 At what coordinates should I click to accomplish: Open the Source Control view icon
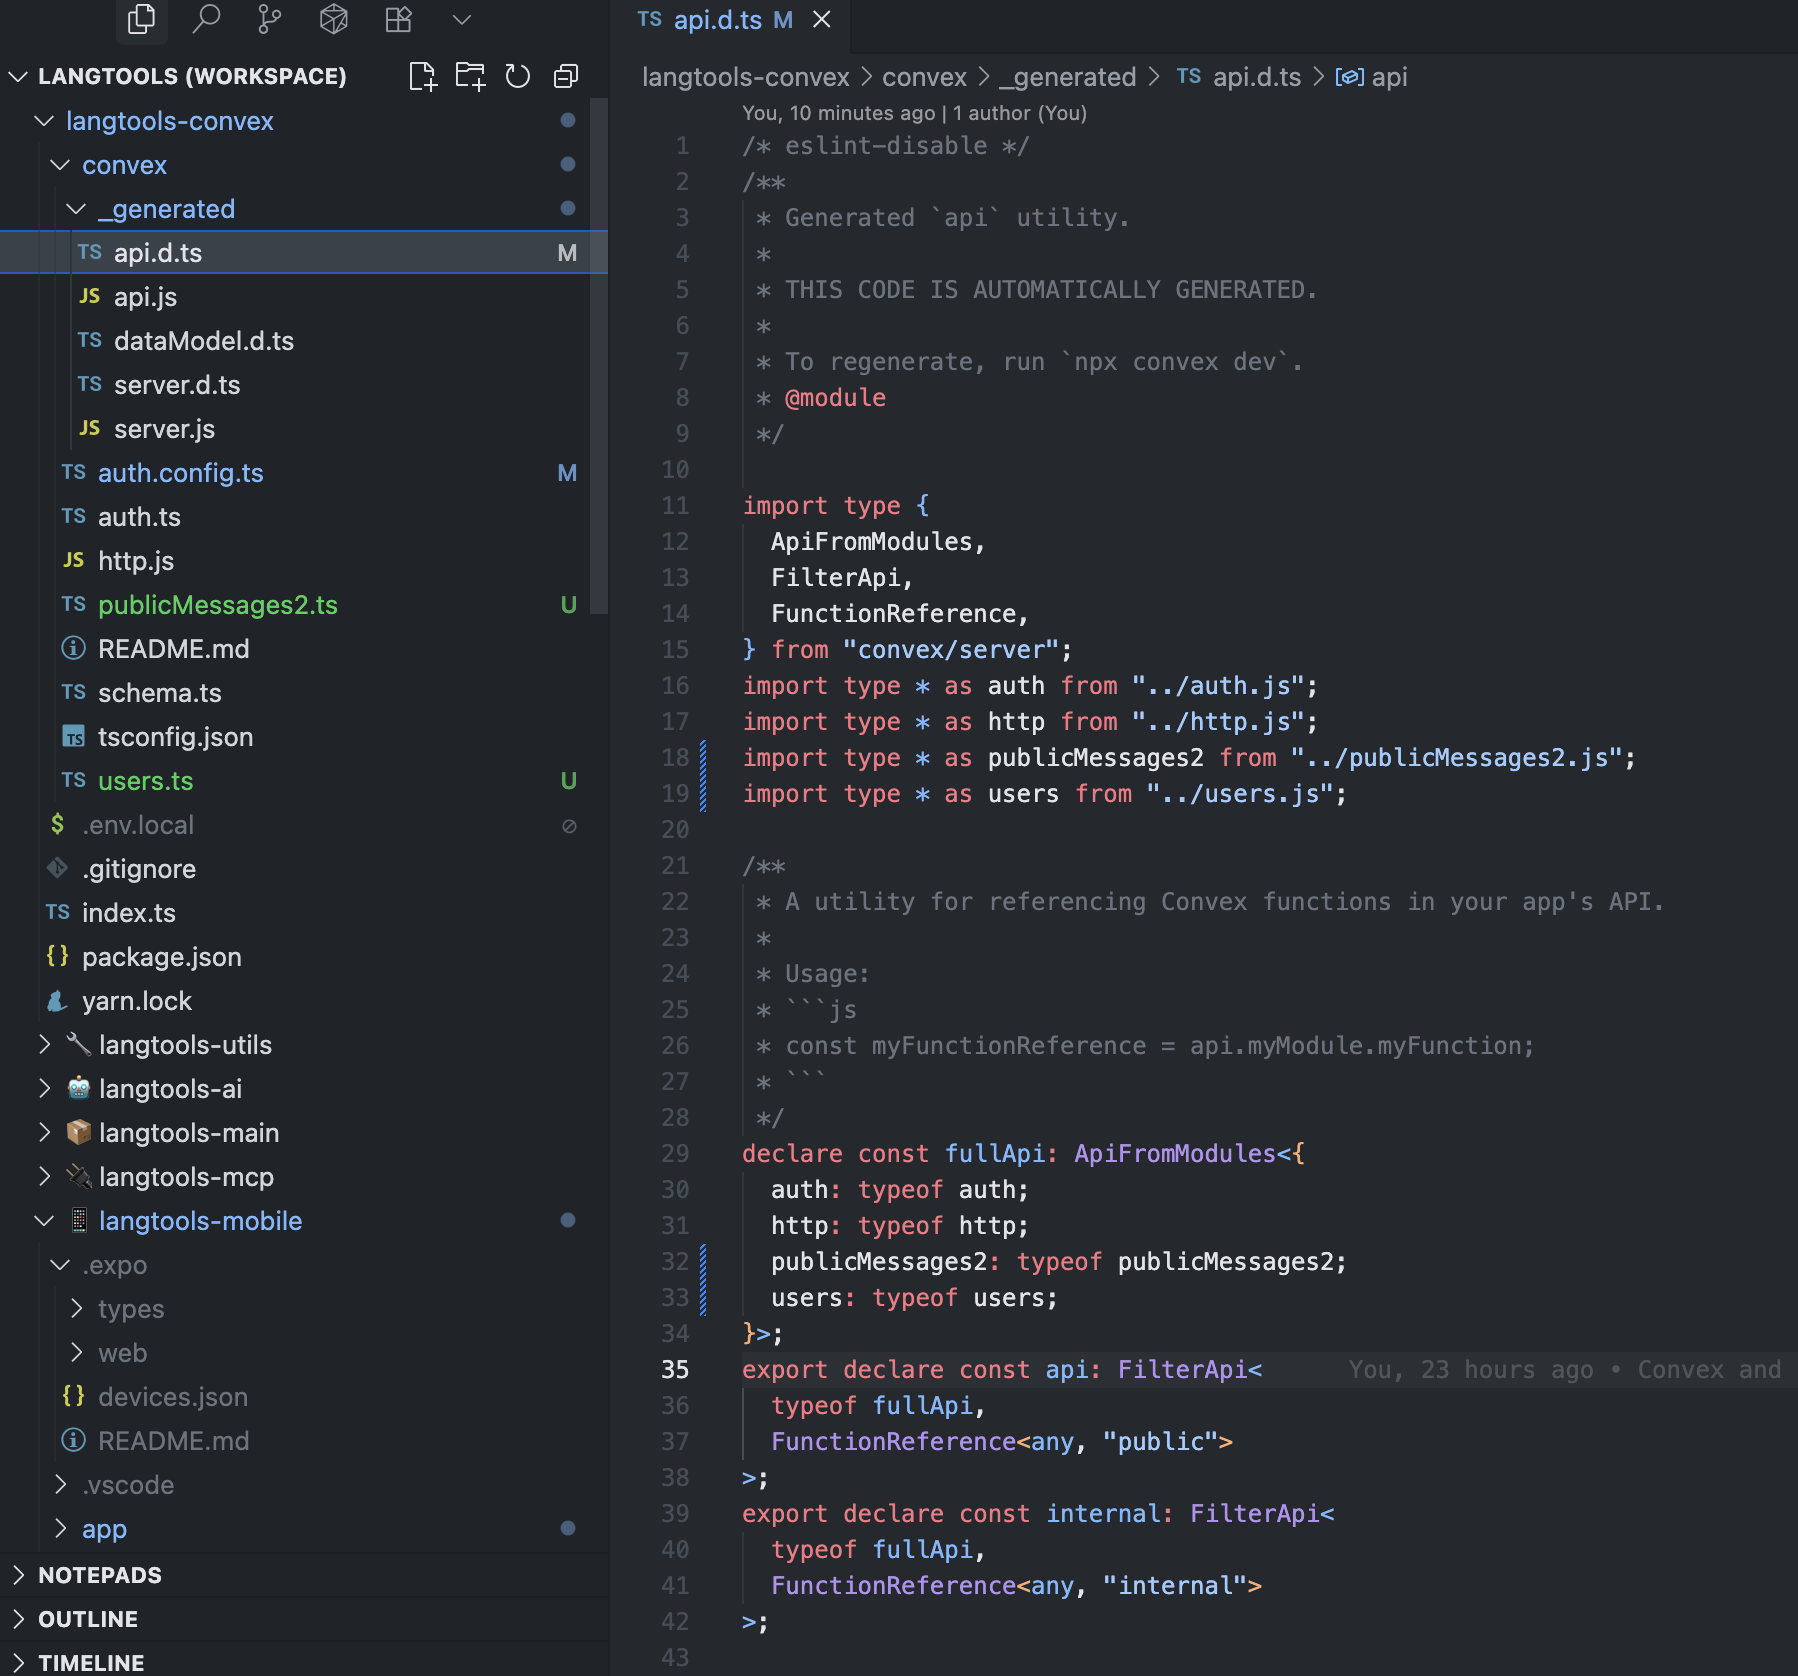[270, 19]
